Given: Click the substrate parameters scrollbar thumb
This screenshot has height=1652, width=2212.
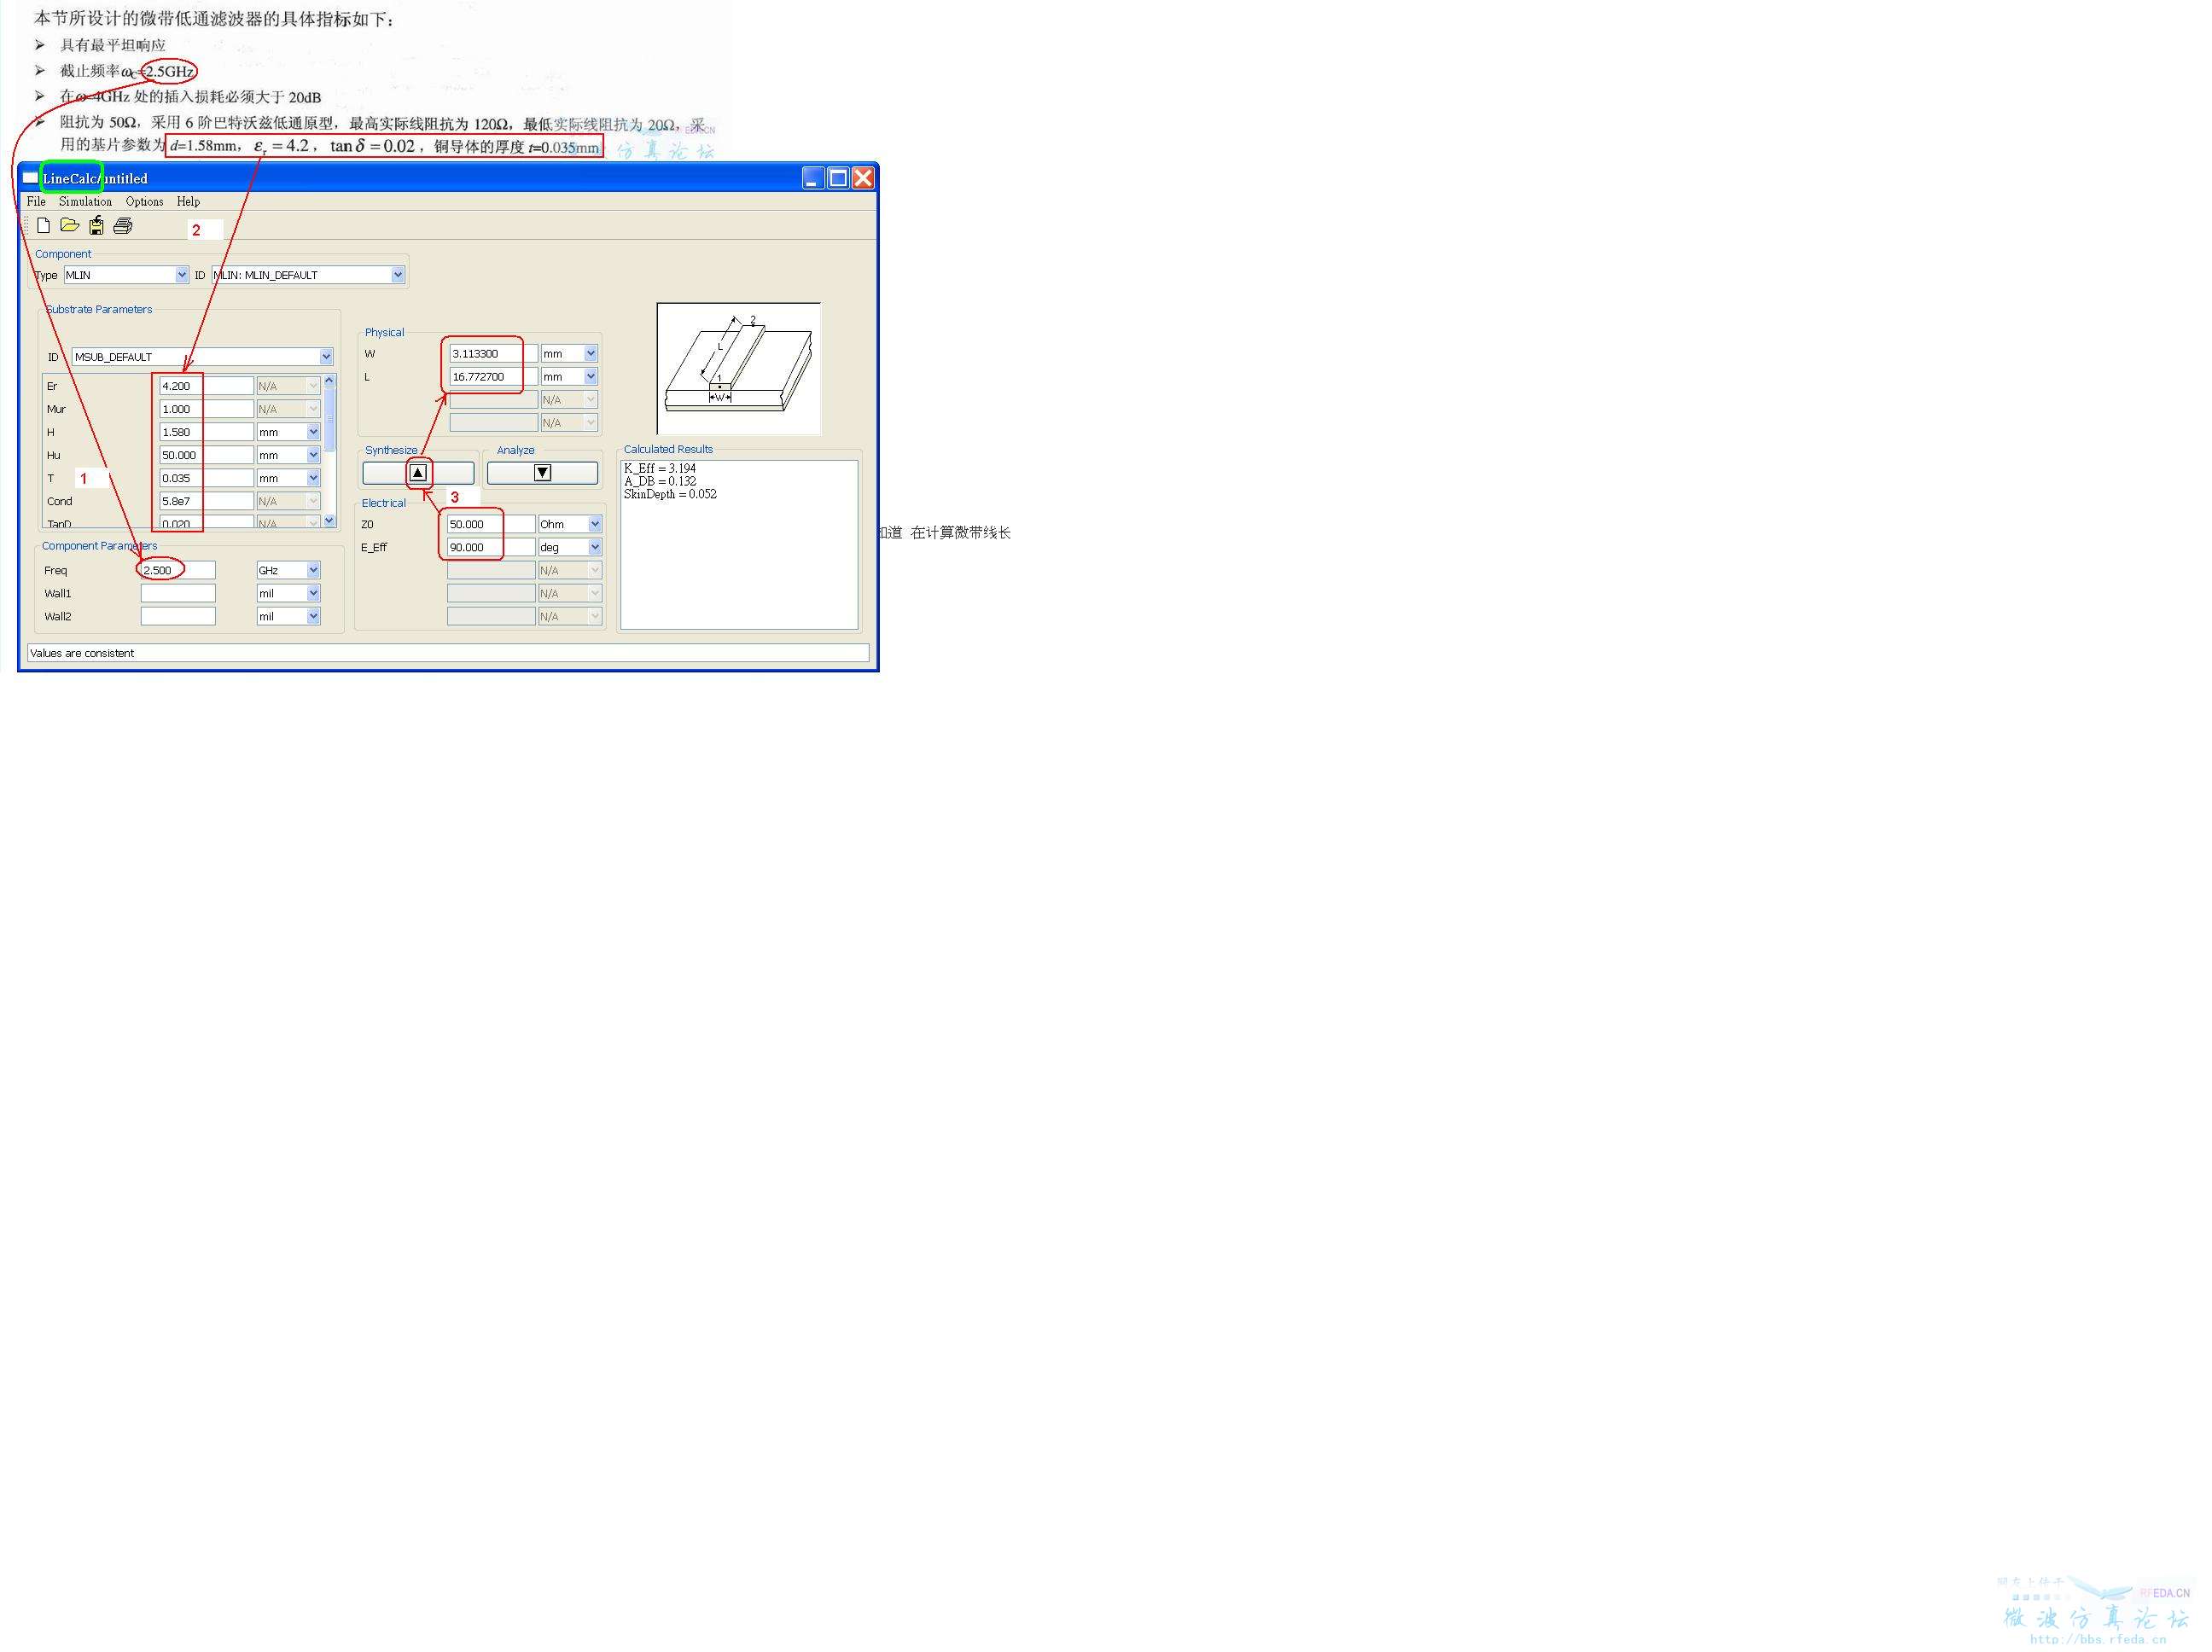Looking at the screenshot, I should 330,420.
